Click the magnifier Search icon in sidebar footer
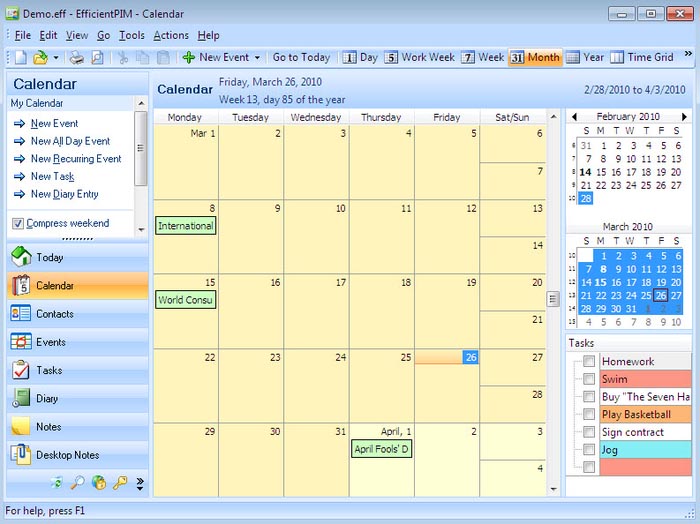The height and width of the screenshot is (524, 700). click(x=77, y=483)
